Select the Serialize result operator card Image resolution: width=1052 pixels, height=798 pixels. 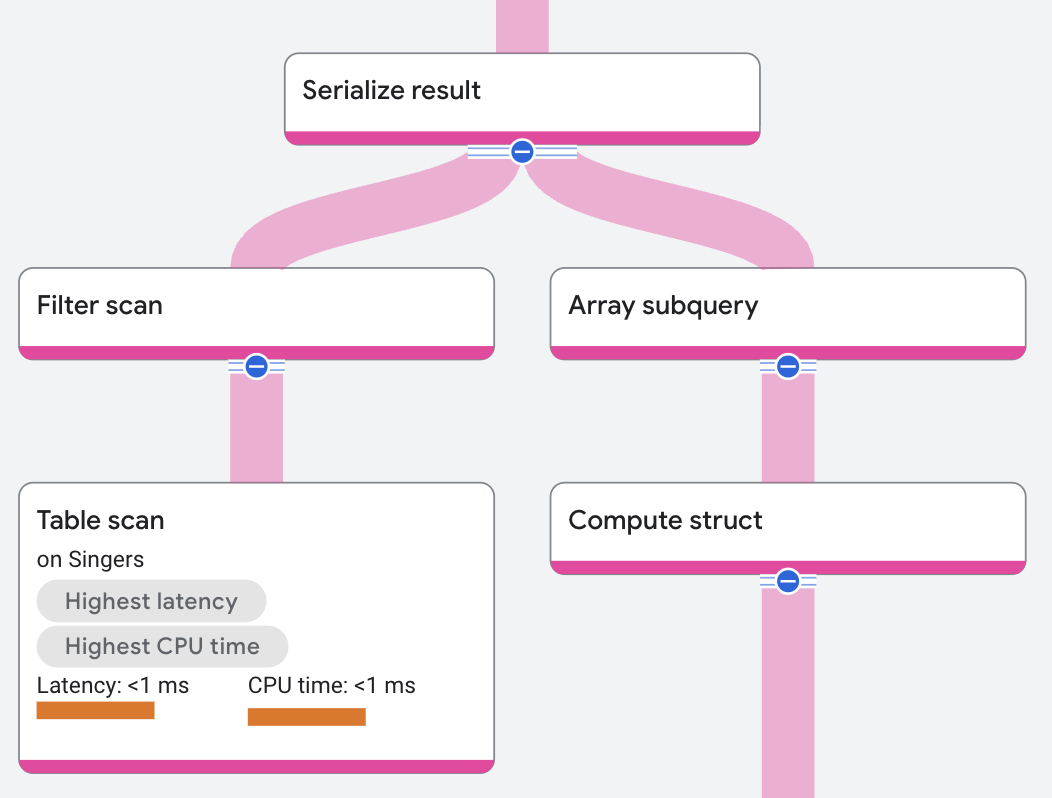522,92
